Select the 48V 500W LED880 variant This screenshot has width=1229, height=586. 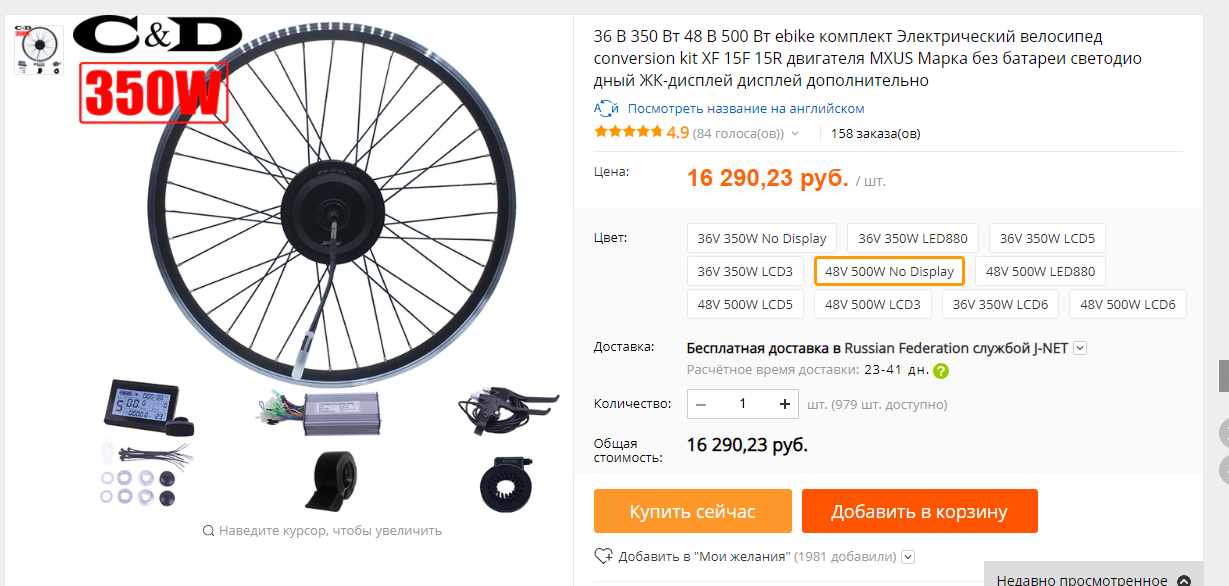(1040, 271)
